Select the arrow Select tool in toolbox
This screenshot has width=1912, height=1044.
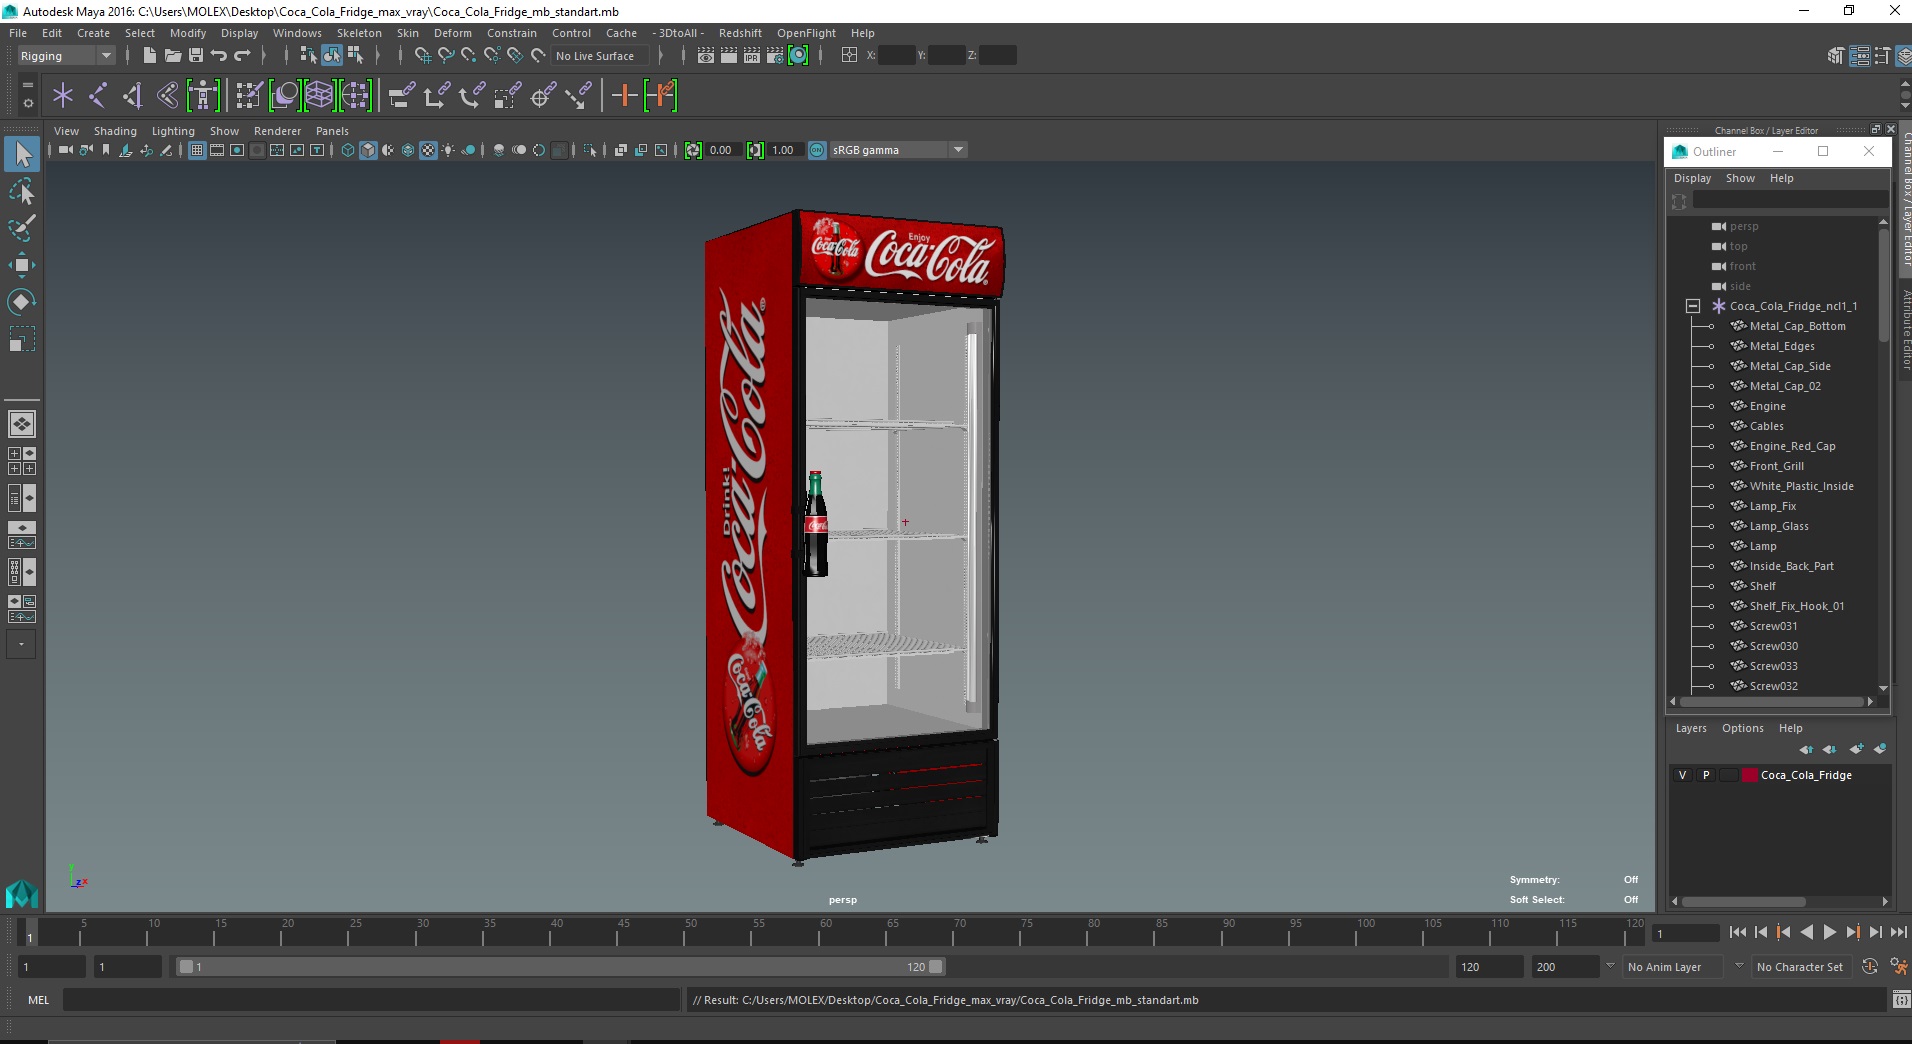point(22,154)
